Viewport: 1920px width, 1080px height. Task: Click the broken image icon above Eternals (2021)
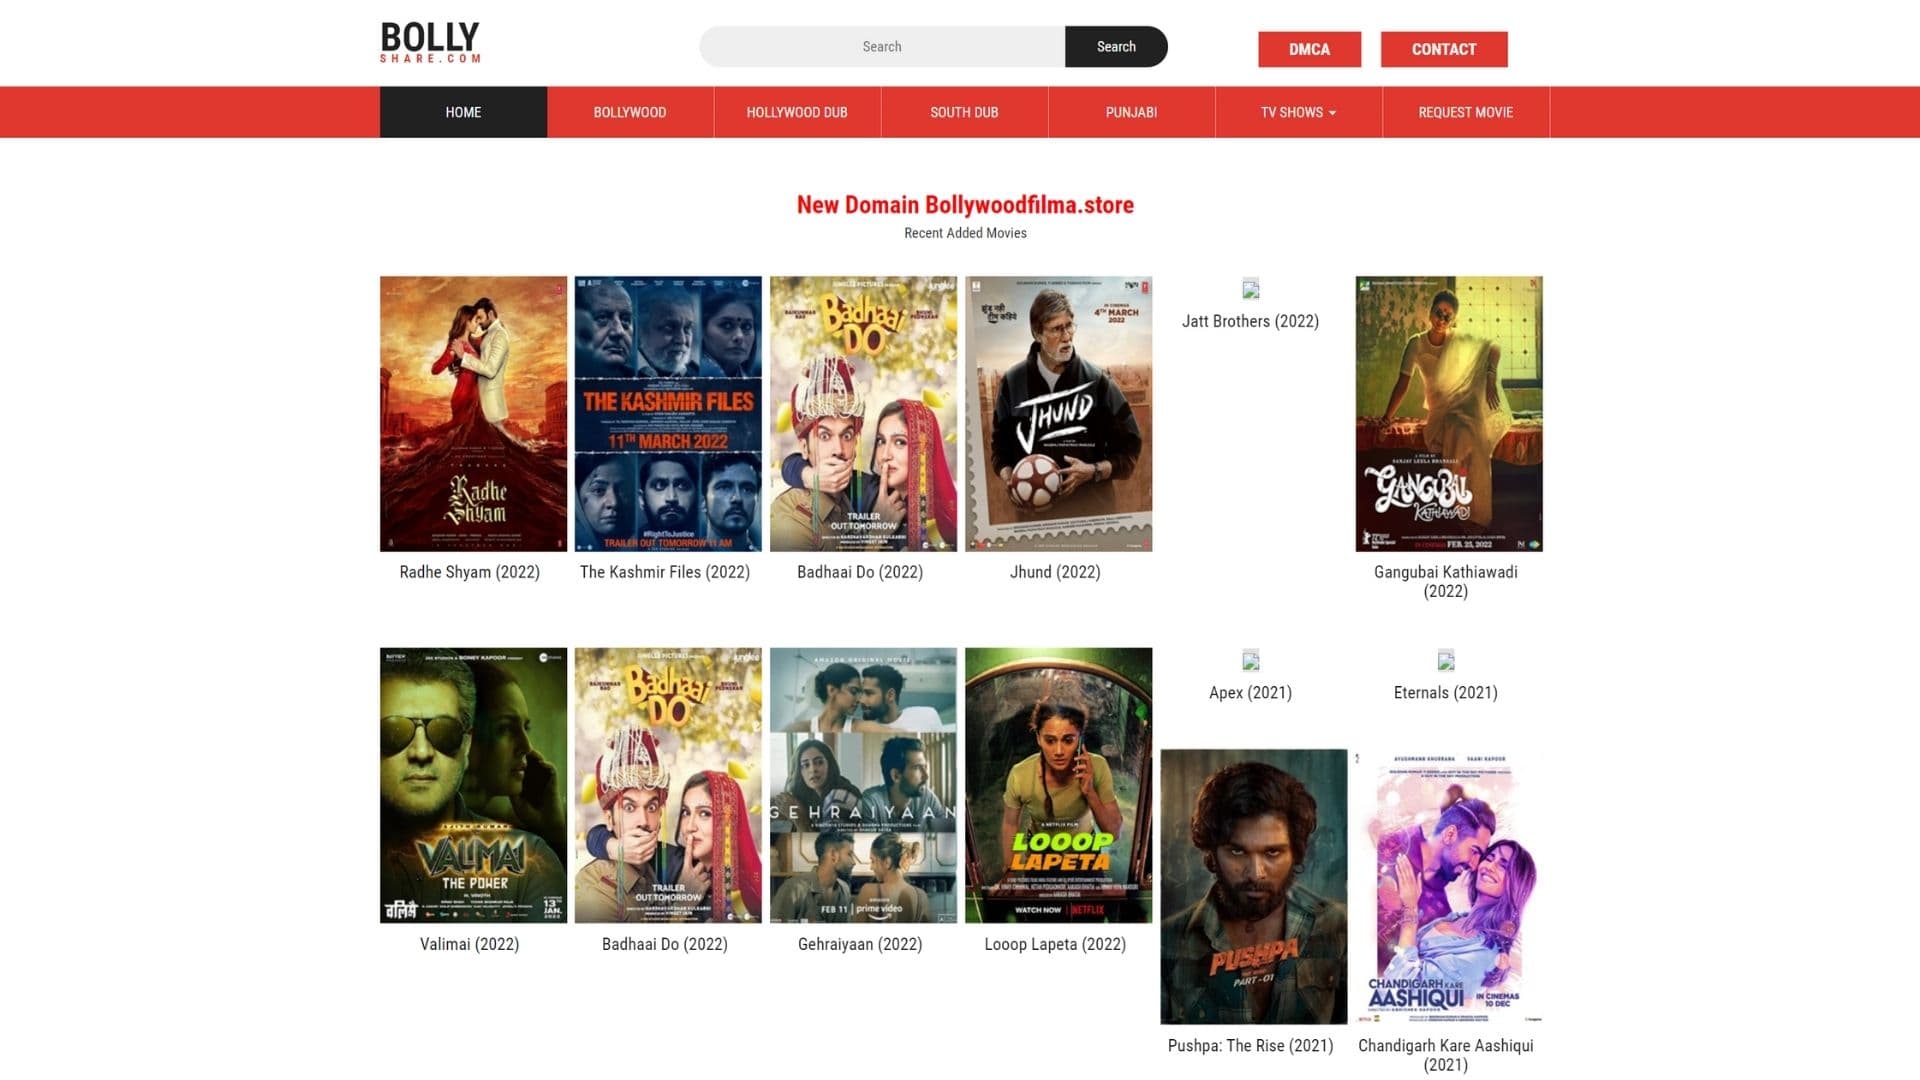click(1445, 661)
